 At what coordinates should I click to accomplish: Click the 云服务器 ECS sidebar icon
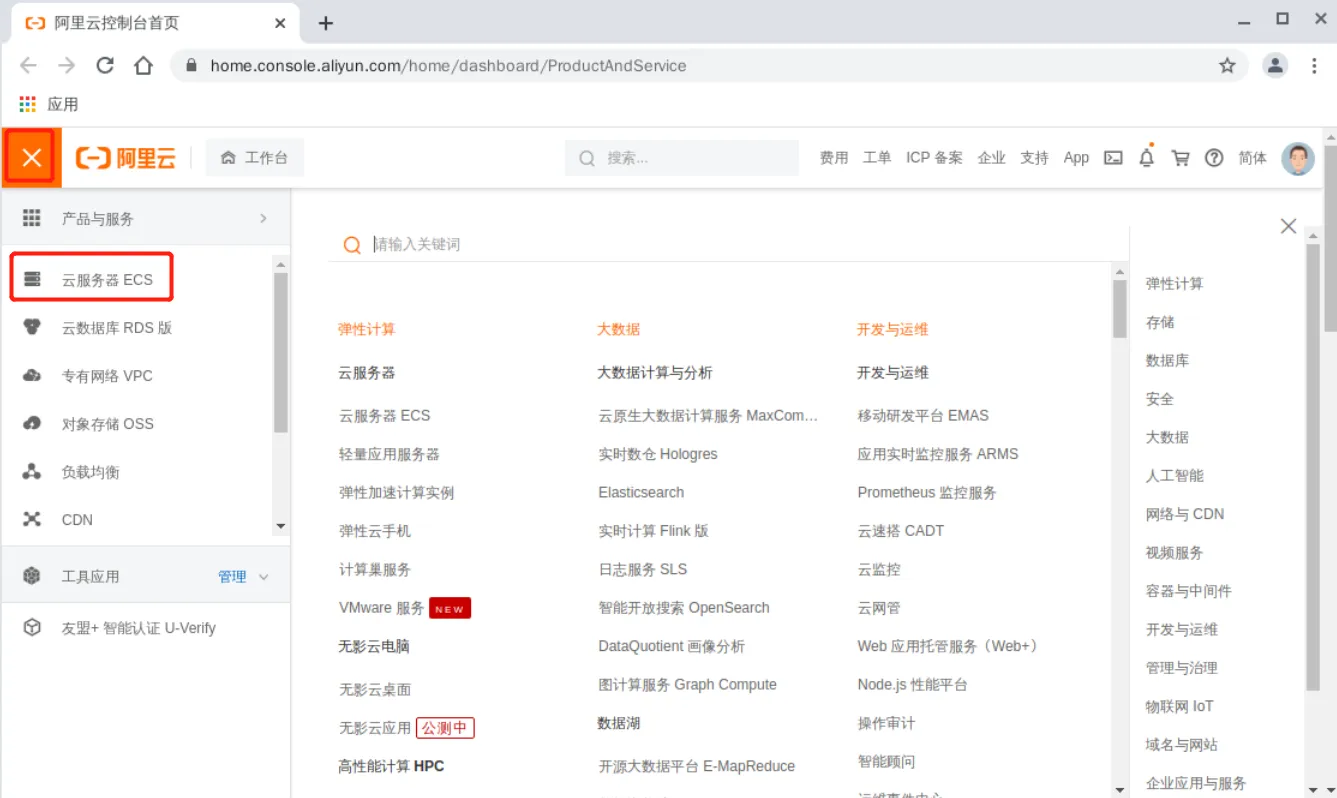(32, 279)
